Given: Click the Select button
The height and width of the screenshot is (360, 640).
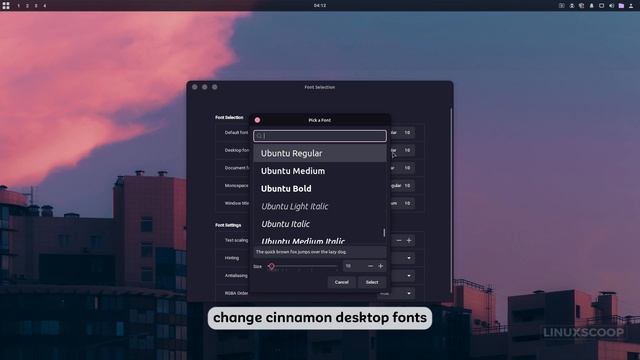Looking at the screenshot, I should (x=372, y=282).
